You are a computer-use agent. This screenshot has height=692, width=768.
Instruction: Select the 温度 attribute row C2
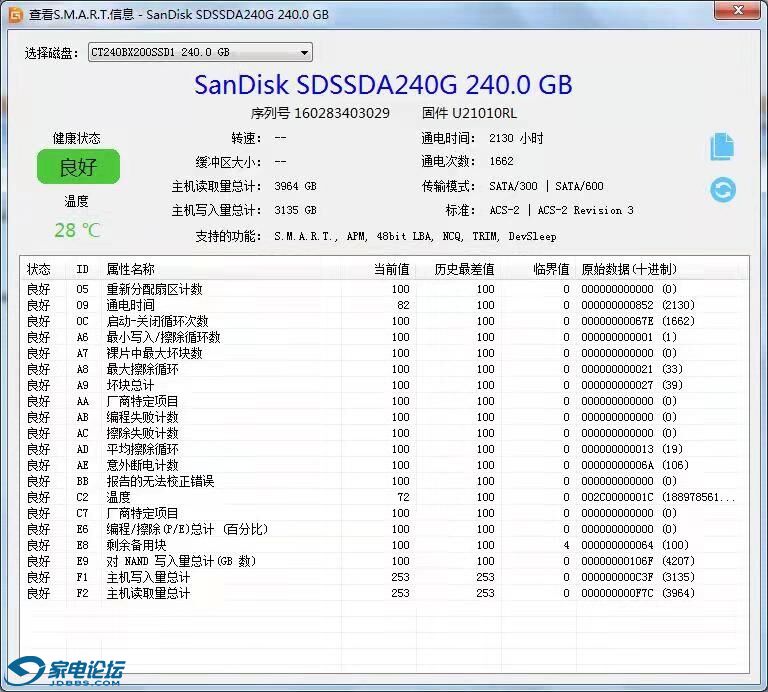tap(384, 497)
